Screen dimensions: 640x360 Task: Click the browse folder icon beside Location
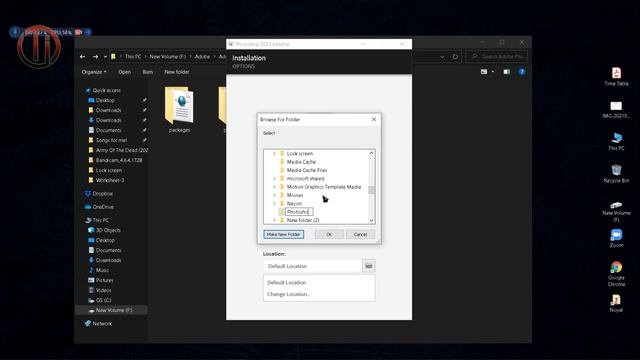coord(369,266)
